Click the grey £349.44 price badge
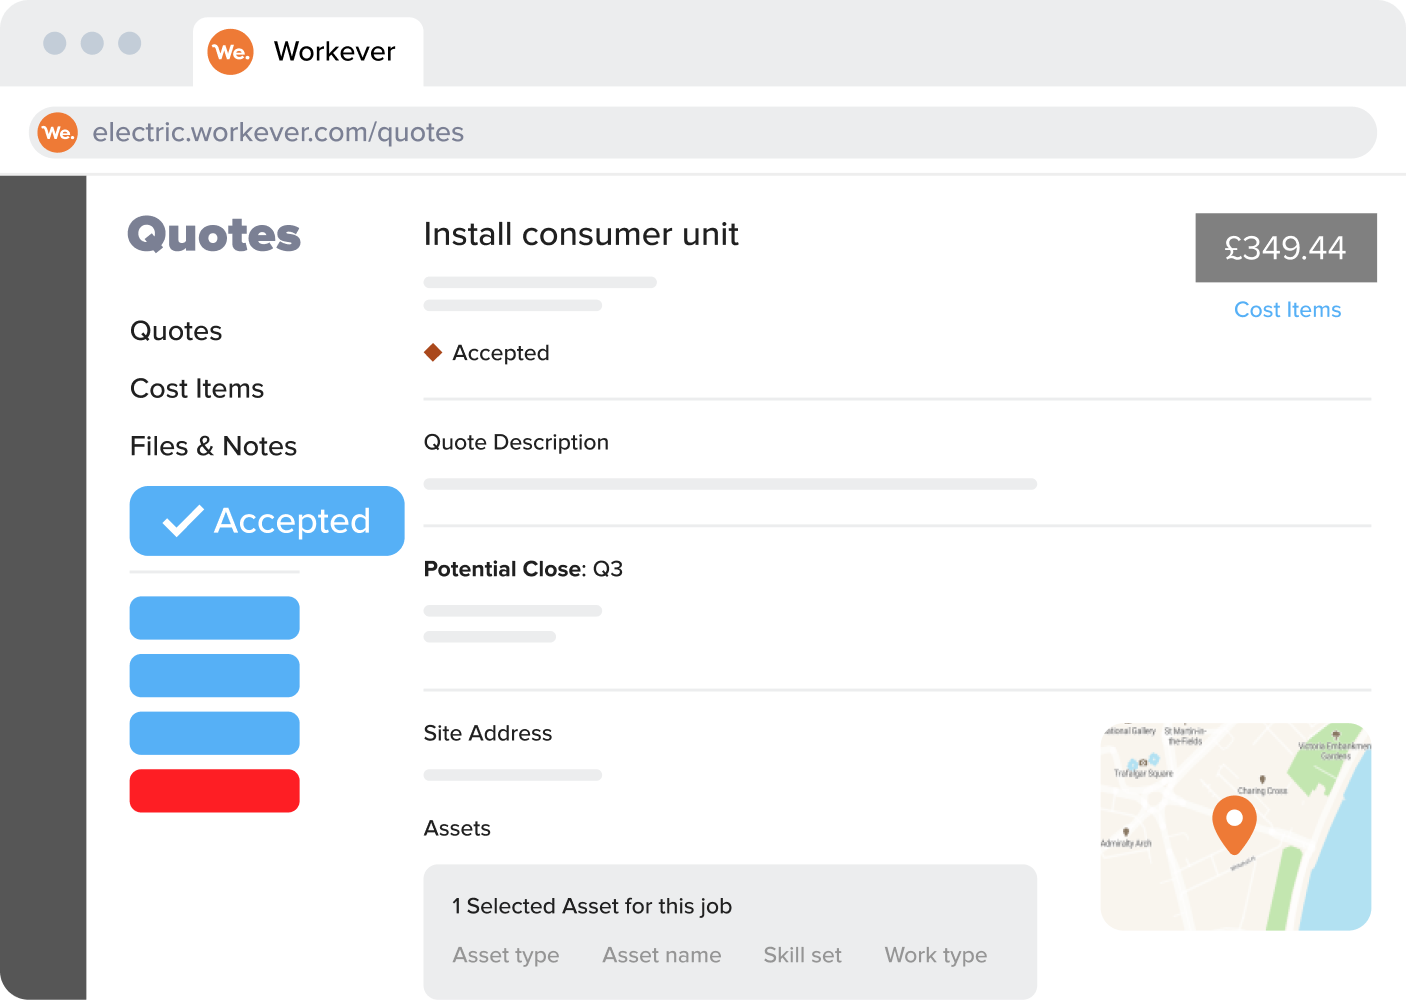 point(1285,247)
